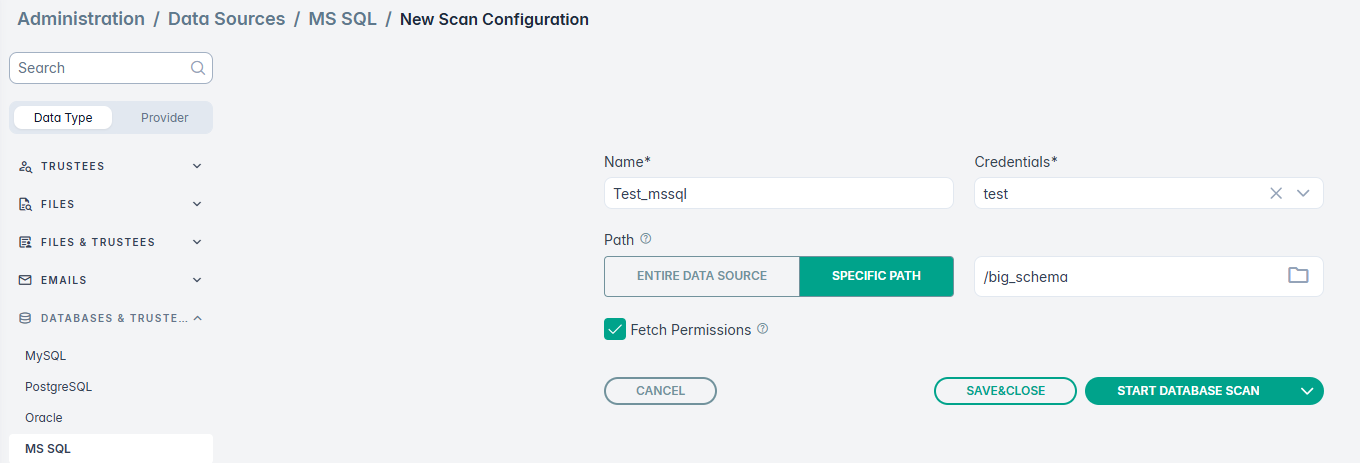The image size is (1360, 463).
Task: Expand Start Database Scan options arrow
Action: click(1307, 391)
